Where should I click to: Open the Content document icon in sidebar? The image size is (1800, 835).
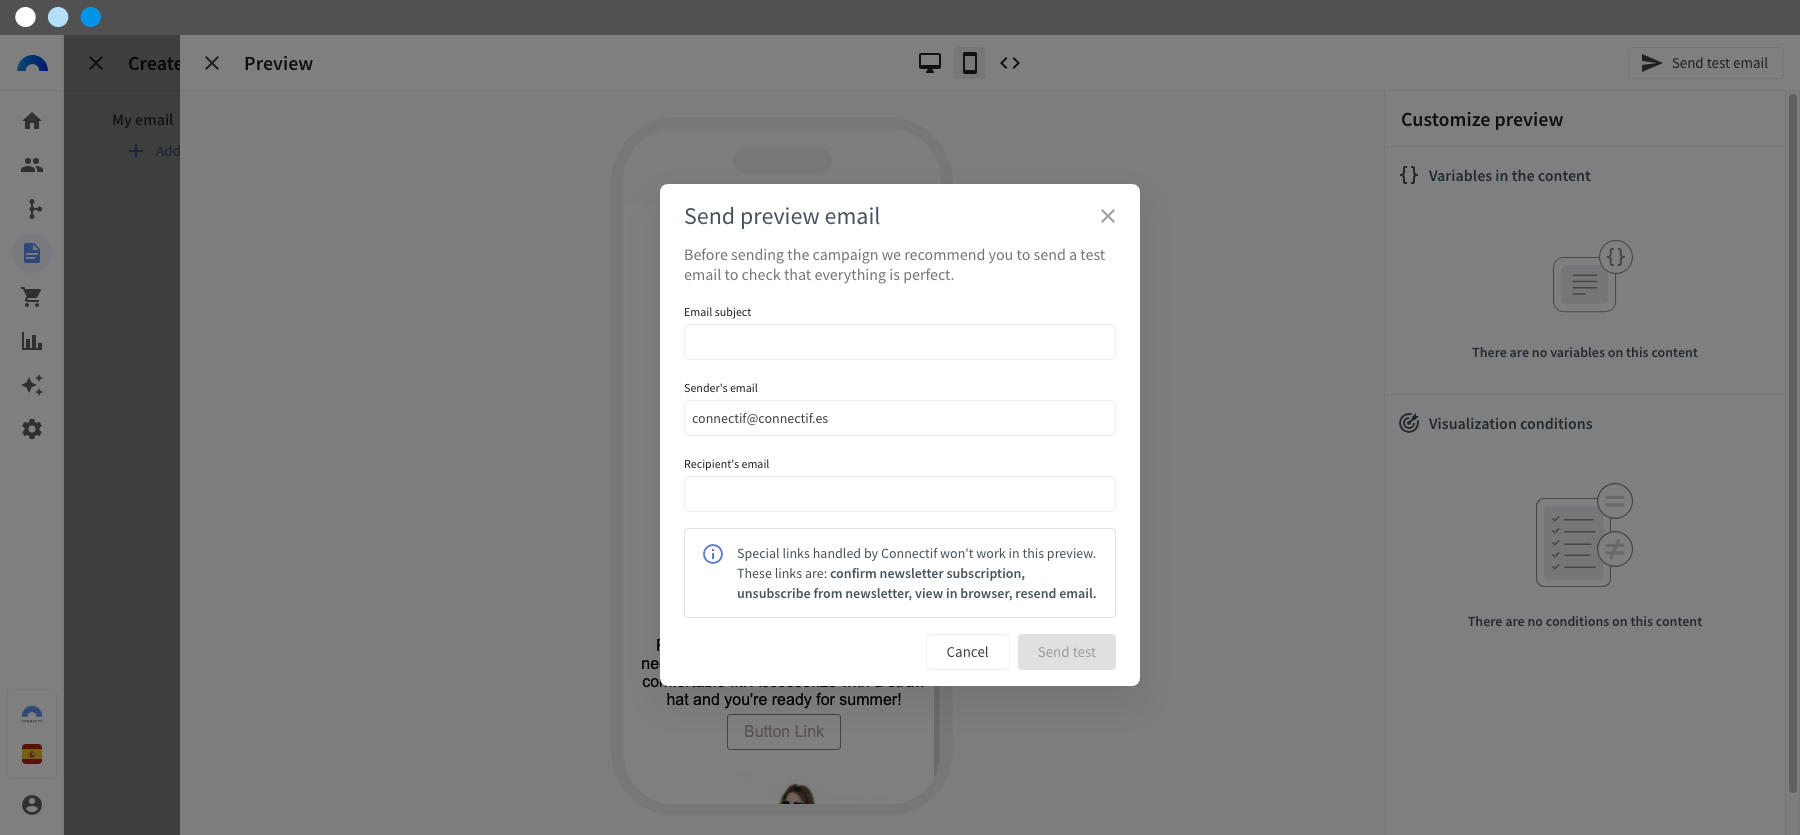(x=32, y=253)
